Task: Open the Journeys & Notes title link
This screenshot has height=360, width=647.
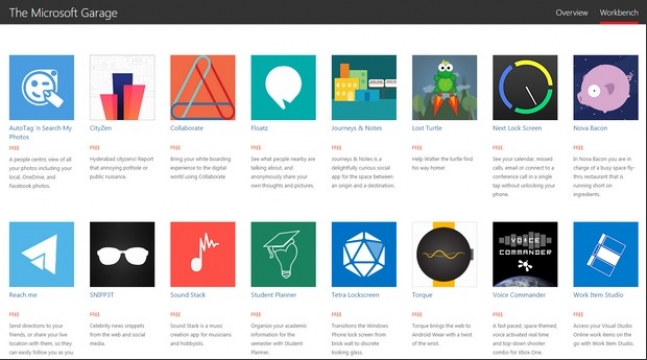Action: [x=357, y=128]
